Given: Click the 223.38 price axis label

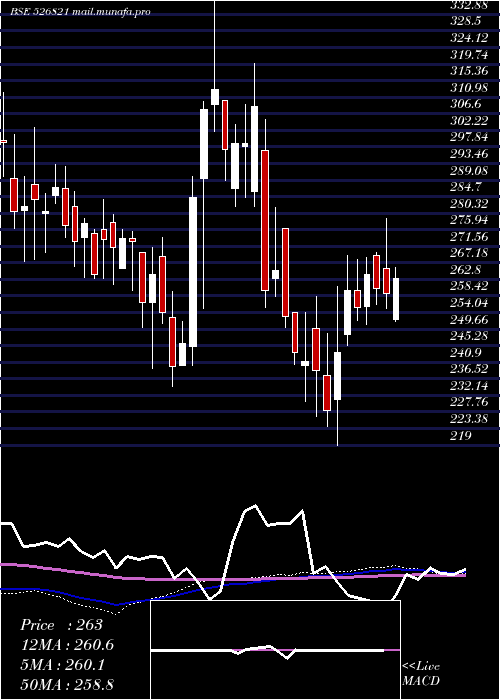Looking at the screenshot, I should [471, 419].
